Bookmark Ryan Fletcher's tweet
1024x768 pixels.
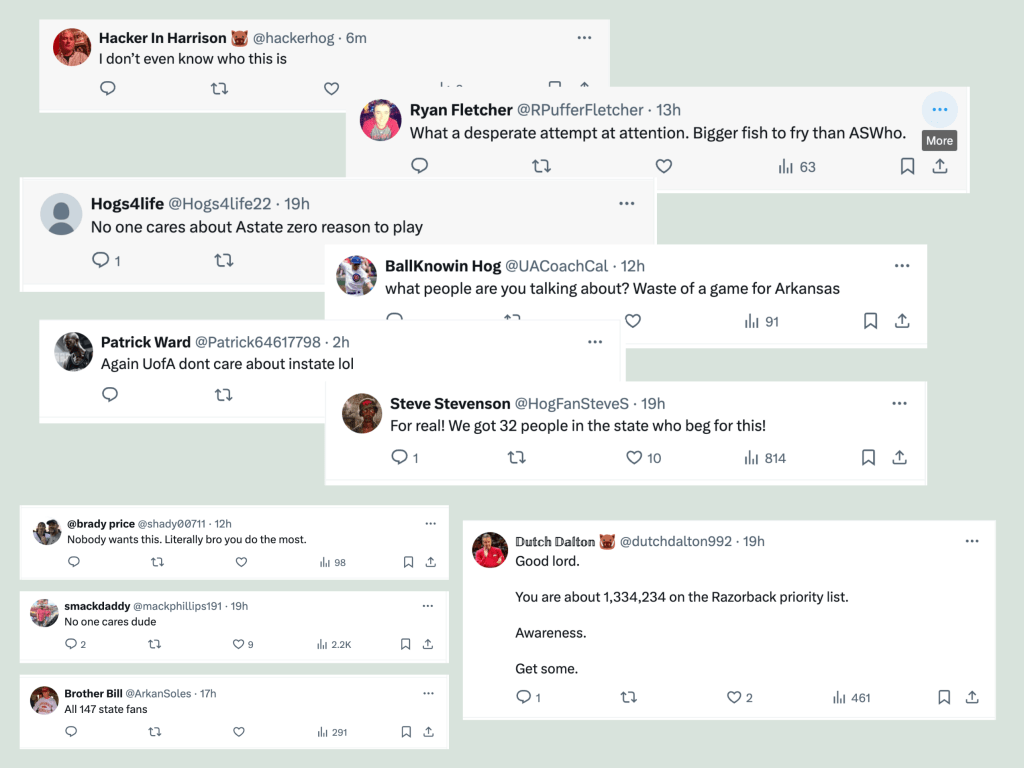907,166
